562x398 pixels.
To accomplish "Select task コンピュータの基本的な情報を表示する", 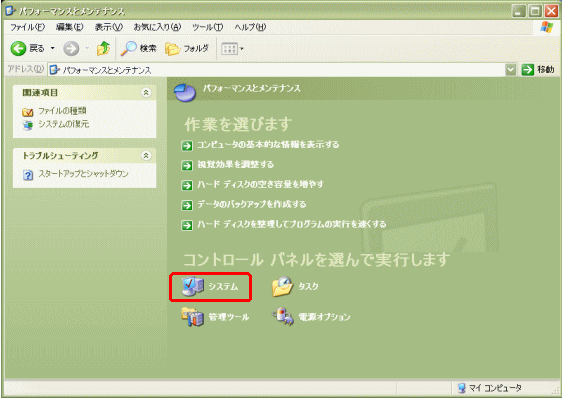I will coord(268,144).
